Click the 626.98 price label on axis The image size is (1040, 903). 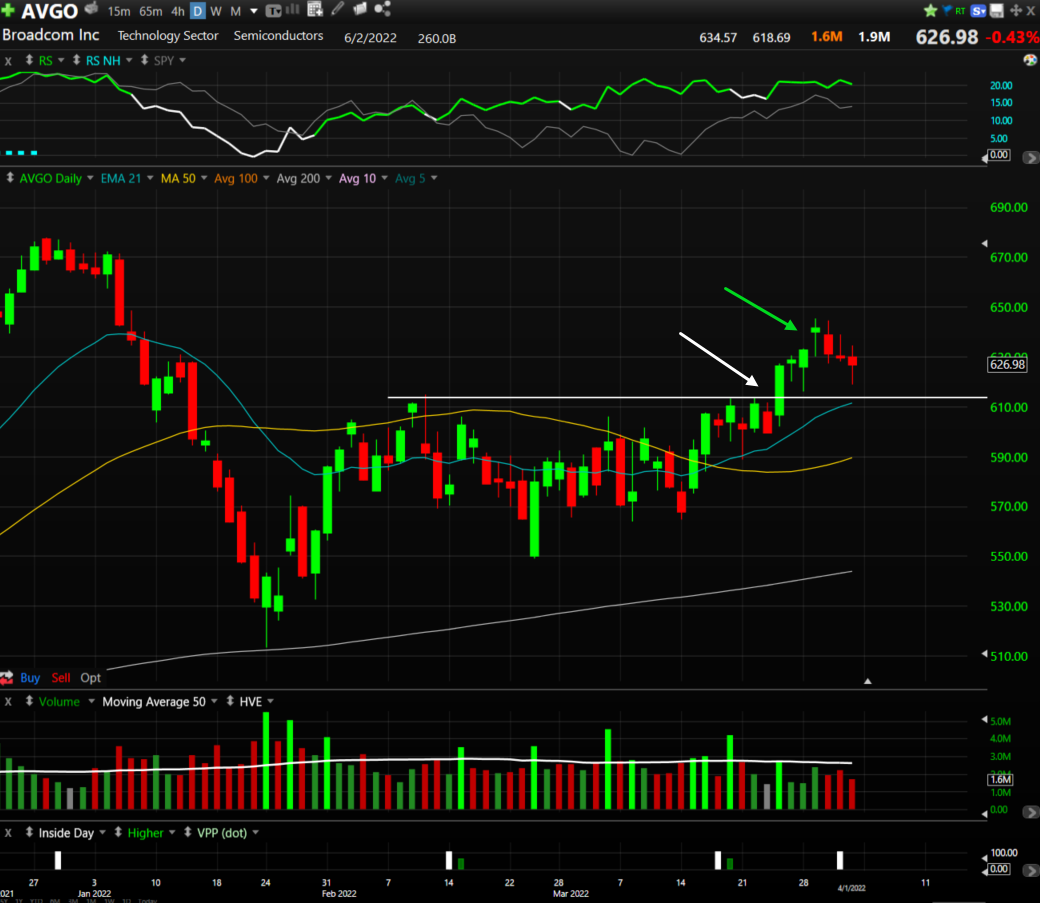tap(1007, 364)
